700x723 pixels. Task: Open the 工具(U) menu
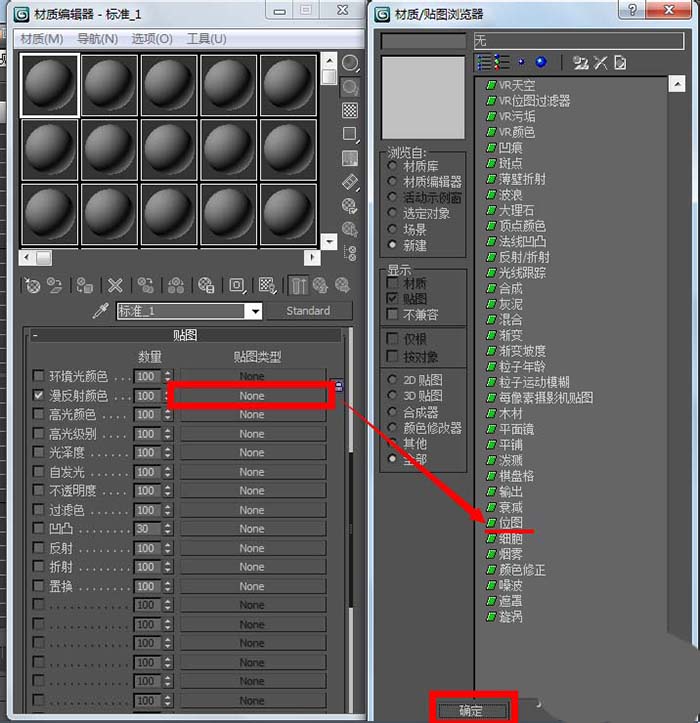pyautogui.click(x=206, y=39)
